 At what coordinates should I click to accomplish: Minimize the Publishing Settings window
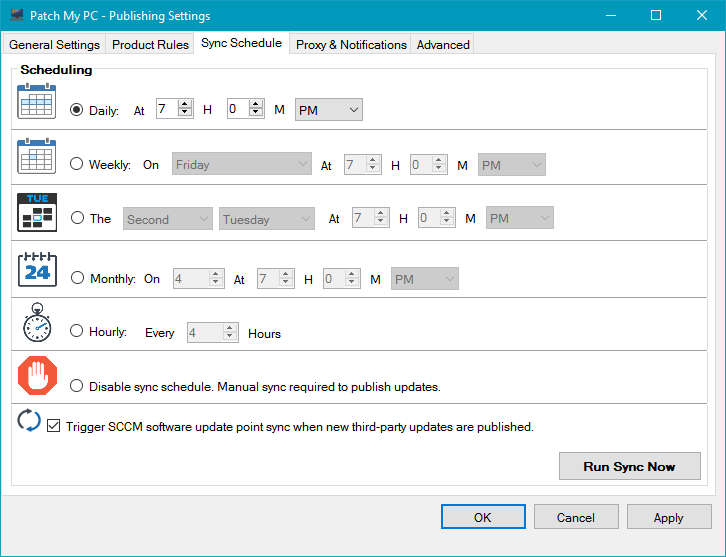point(611,15)
